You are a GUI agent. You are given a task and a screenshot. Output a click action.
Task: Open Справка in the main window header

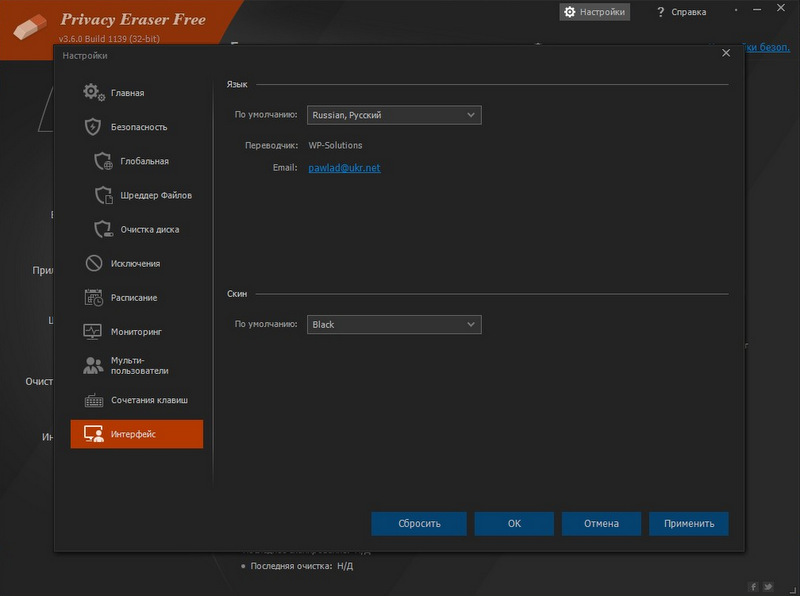pos(681,12)
